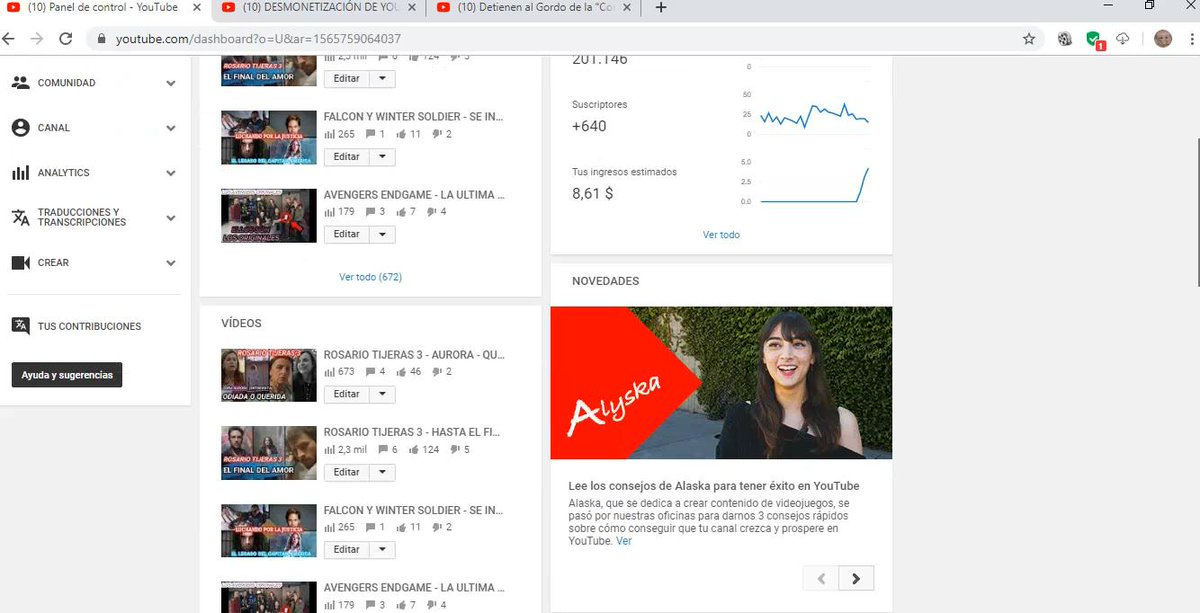Expand the Crear sidebar section chevron
This screenshot has height=613, width=1200.
point(171,263)
